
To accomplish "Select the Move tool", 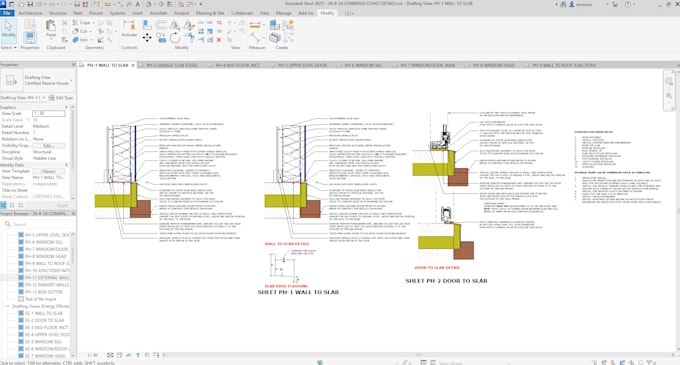I will (147, 38).
